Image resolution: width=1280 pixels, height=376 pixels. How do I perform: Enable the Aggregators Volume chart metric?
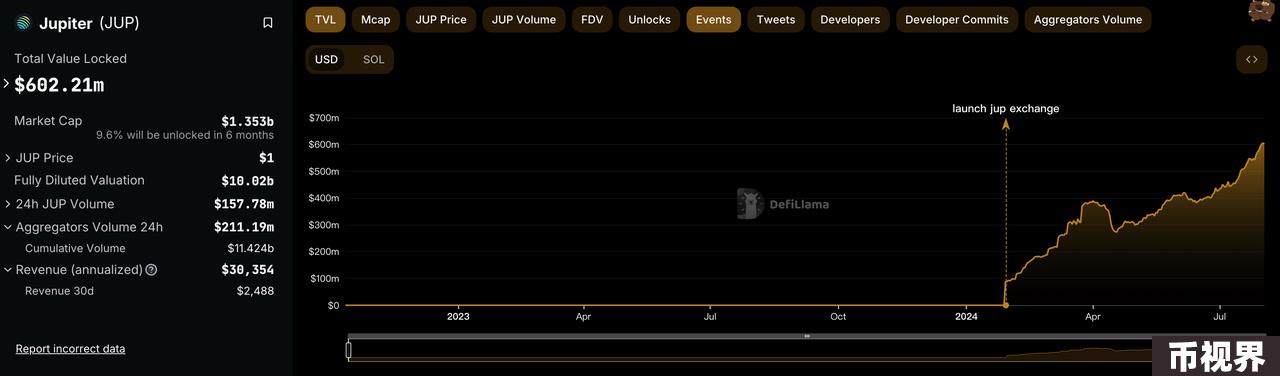pos(1087,19)
